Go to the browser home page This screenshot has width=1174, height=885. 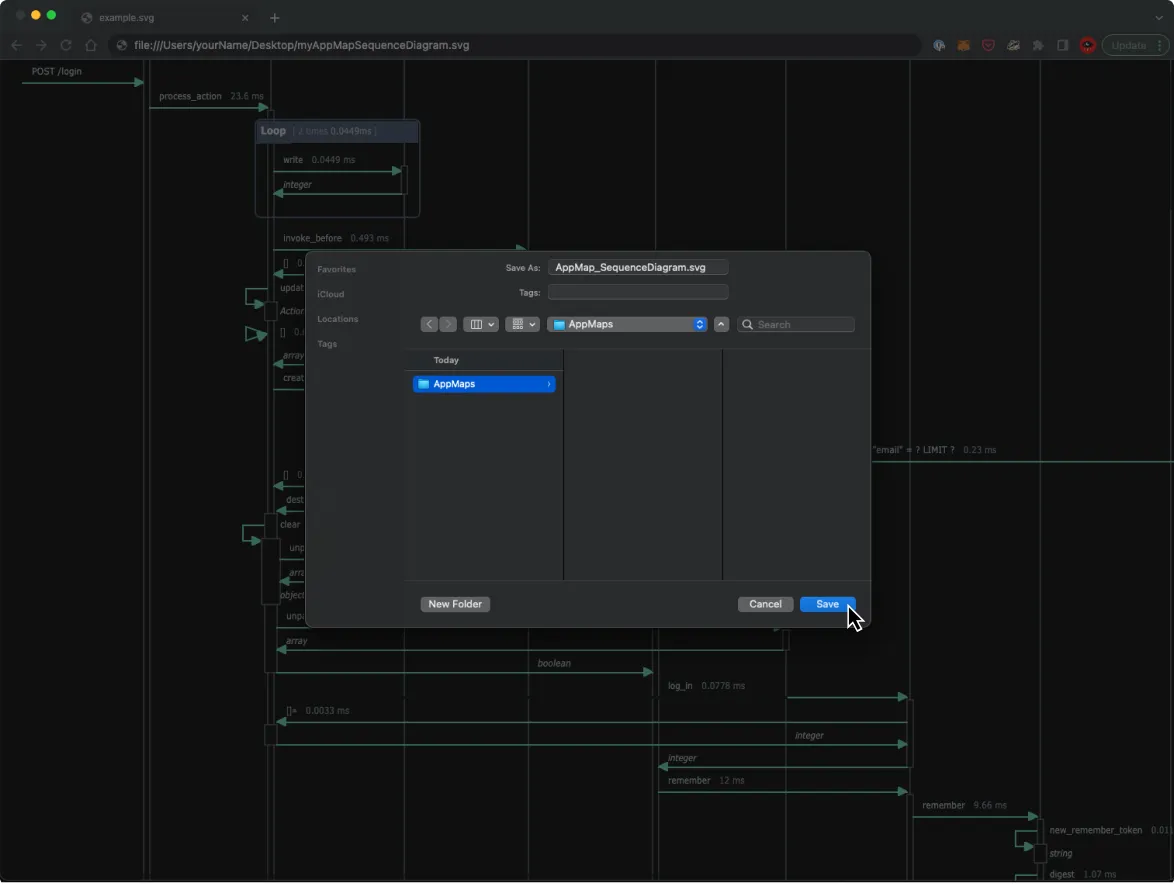tap(91, 45)
